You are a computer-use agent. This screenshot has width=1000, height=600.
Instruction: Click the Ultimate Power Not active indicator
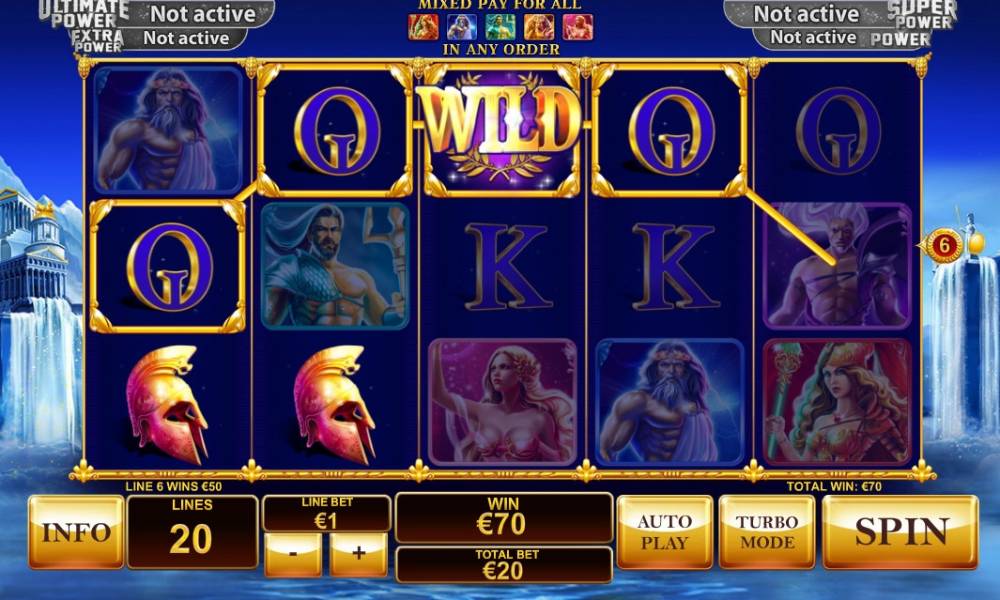(202, 13)
